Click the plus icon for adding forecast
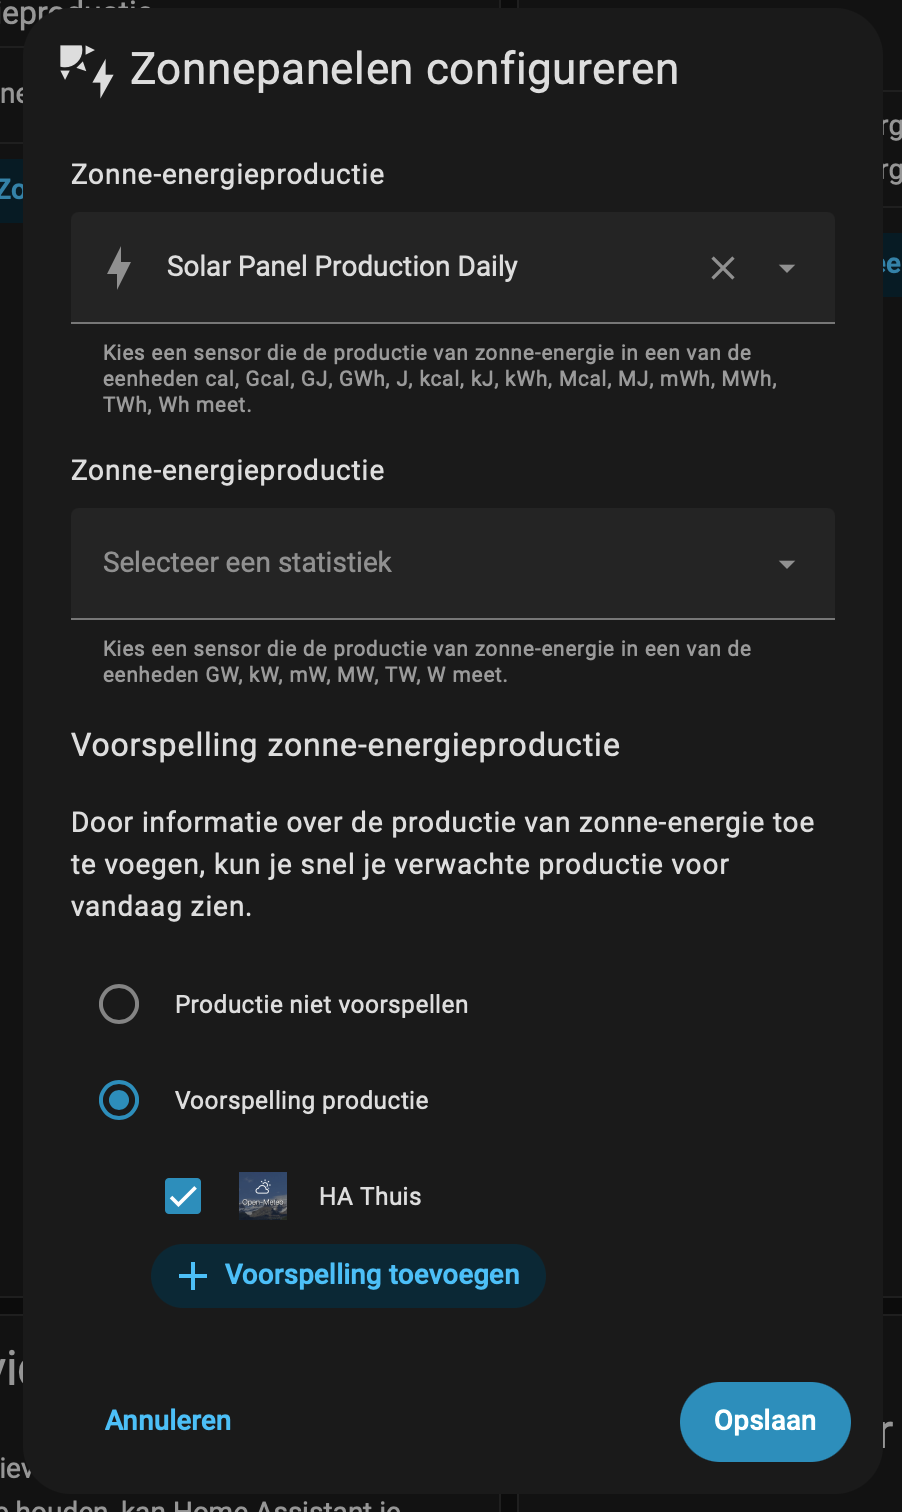The image size is (902, 1512). click(192, 1275)
